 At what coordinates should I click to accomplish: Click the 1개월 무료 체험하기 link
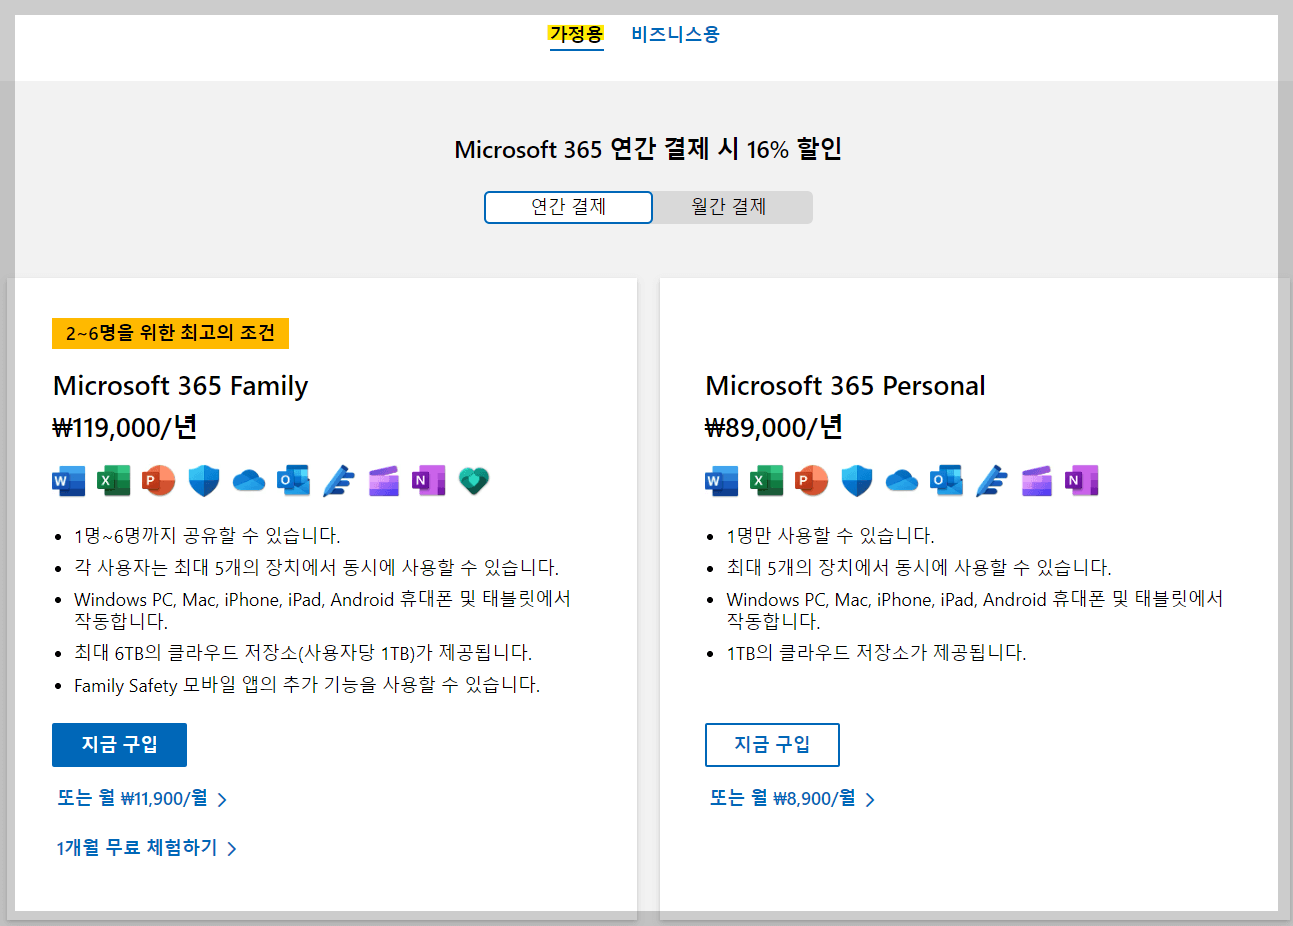tap(146, 848)
